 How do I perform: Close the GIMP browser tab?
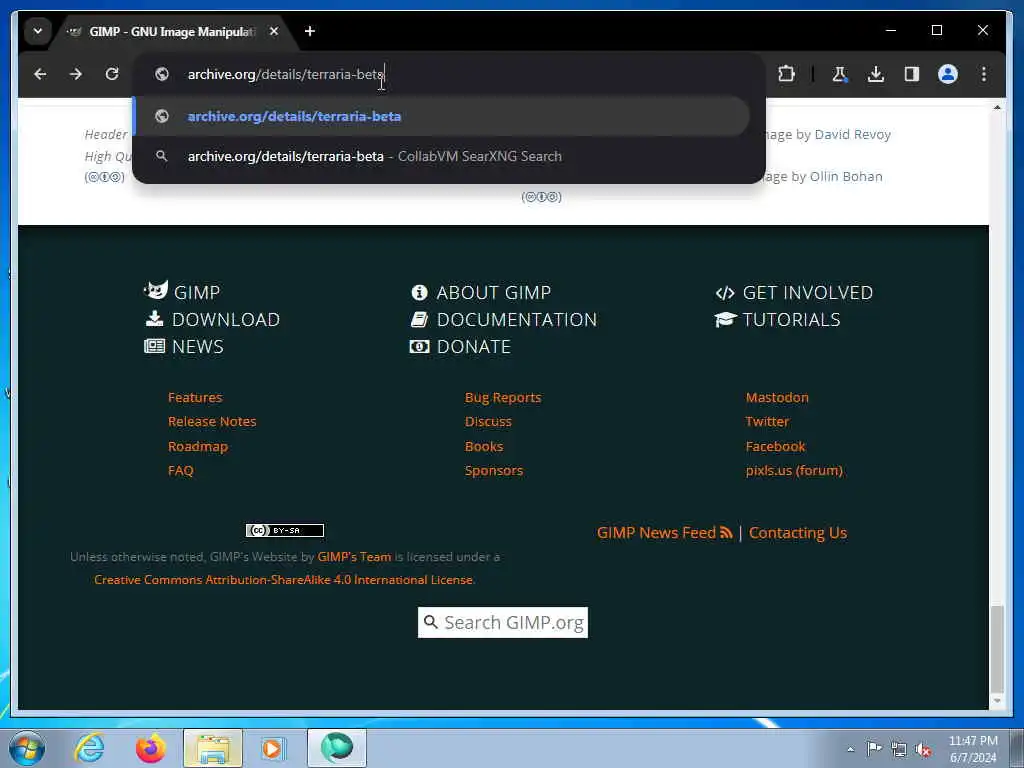(274, 31)
